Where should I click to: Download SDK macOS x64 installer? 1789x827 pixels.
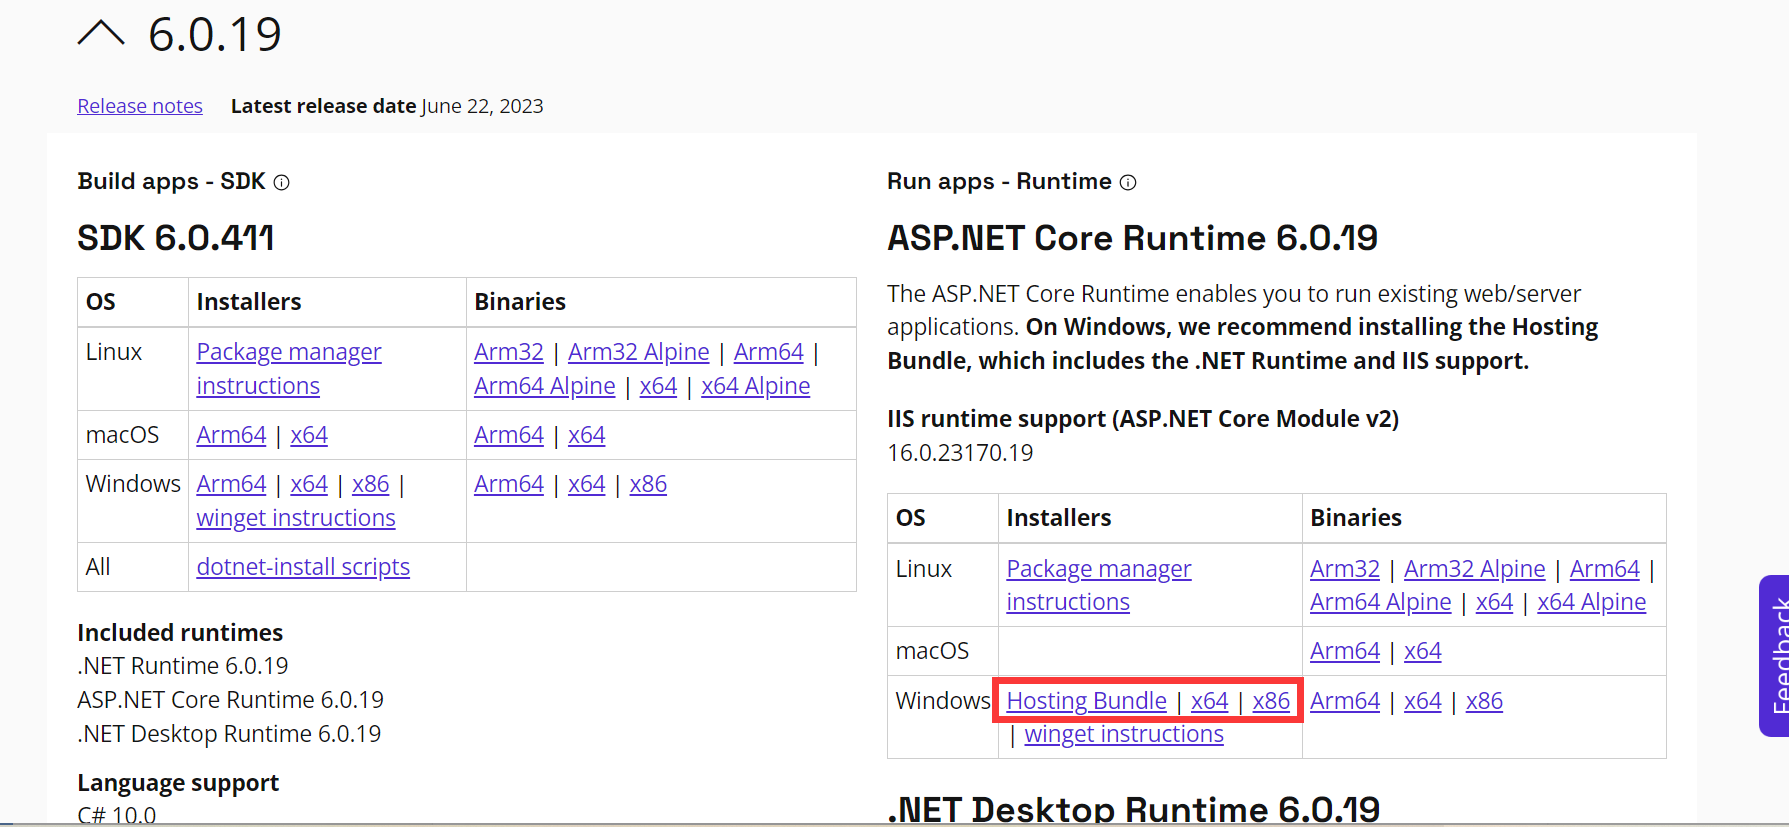pyautogui.click(x=309, y=435)
